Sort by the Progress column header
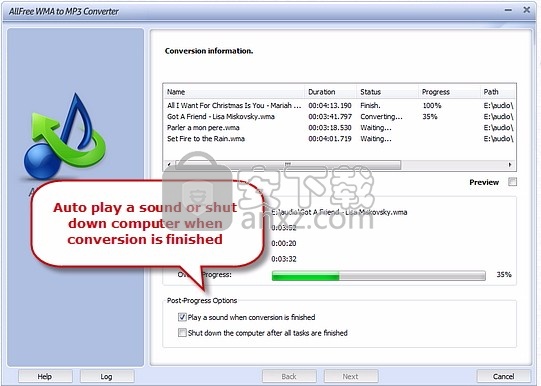541x386 pixels. point(449,92)
